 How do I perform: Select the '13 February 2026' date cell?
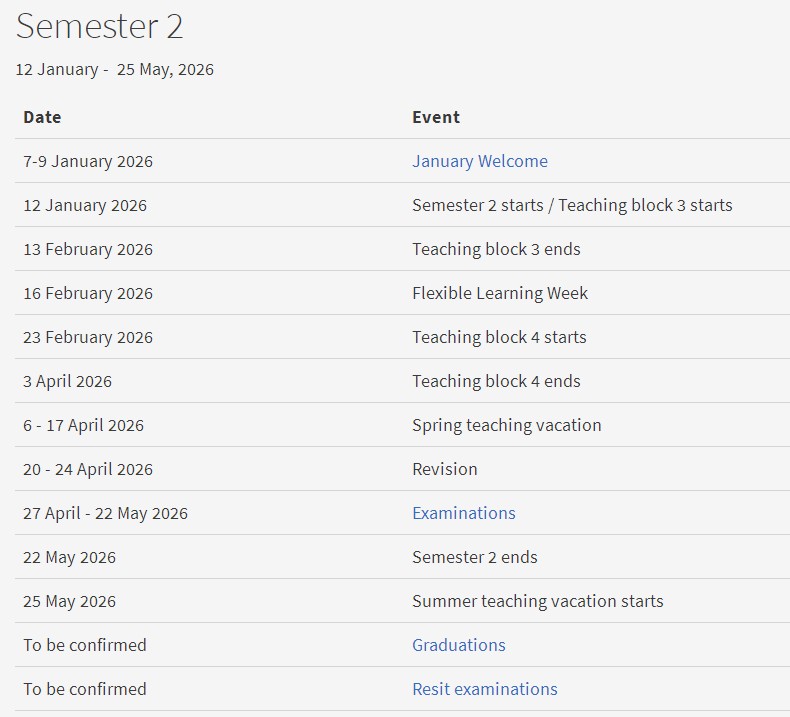(88, 249)
